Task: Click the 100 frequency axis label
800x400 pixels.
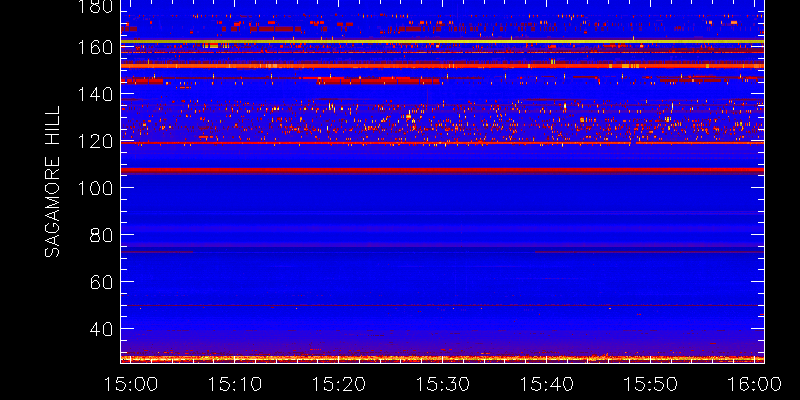Action: pos(95,188)
